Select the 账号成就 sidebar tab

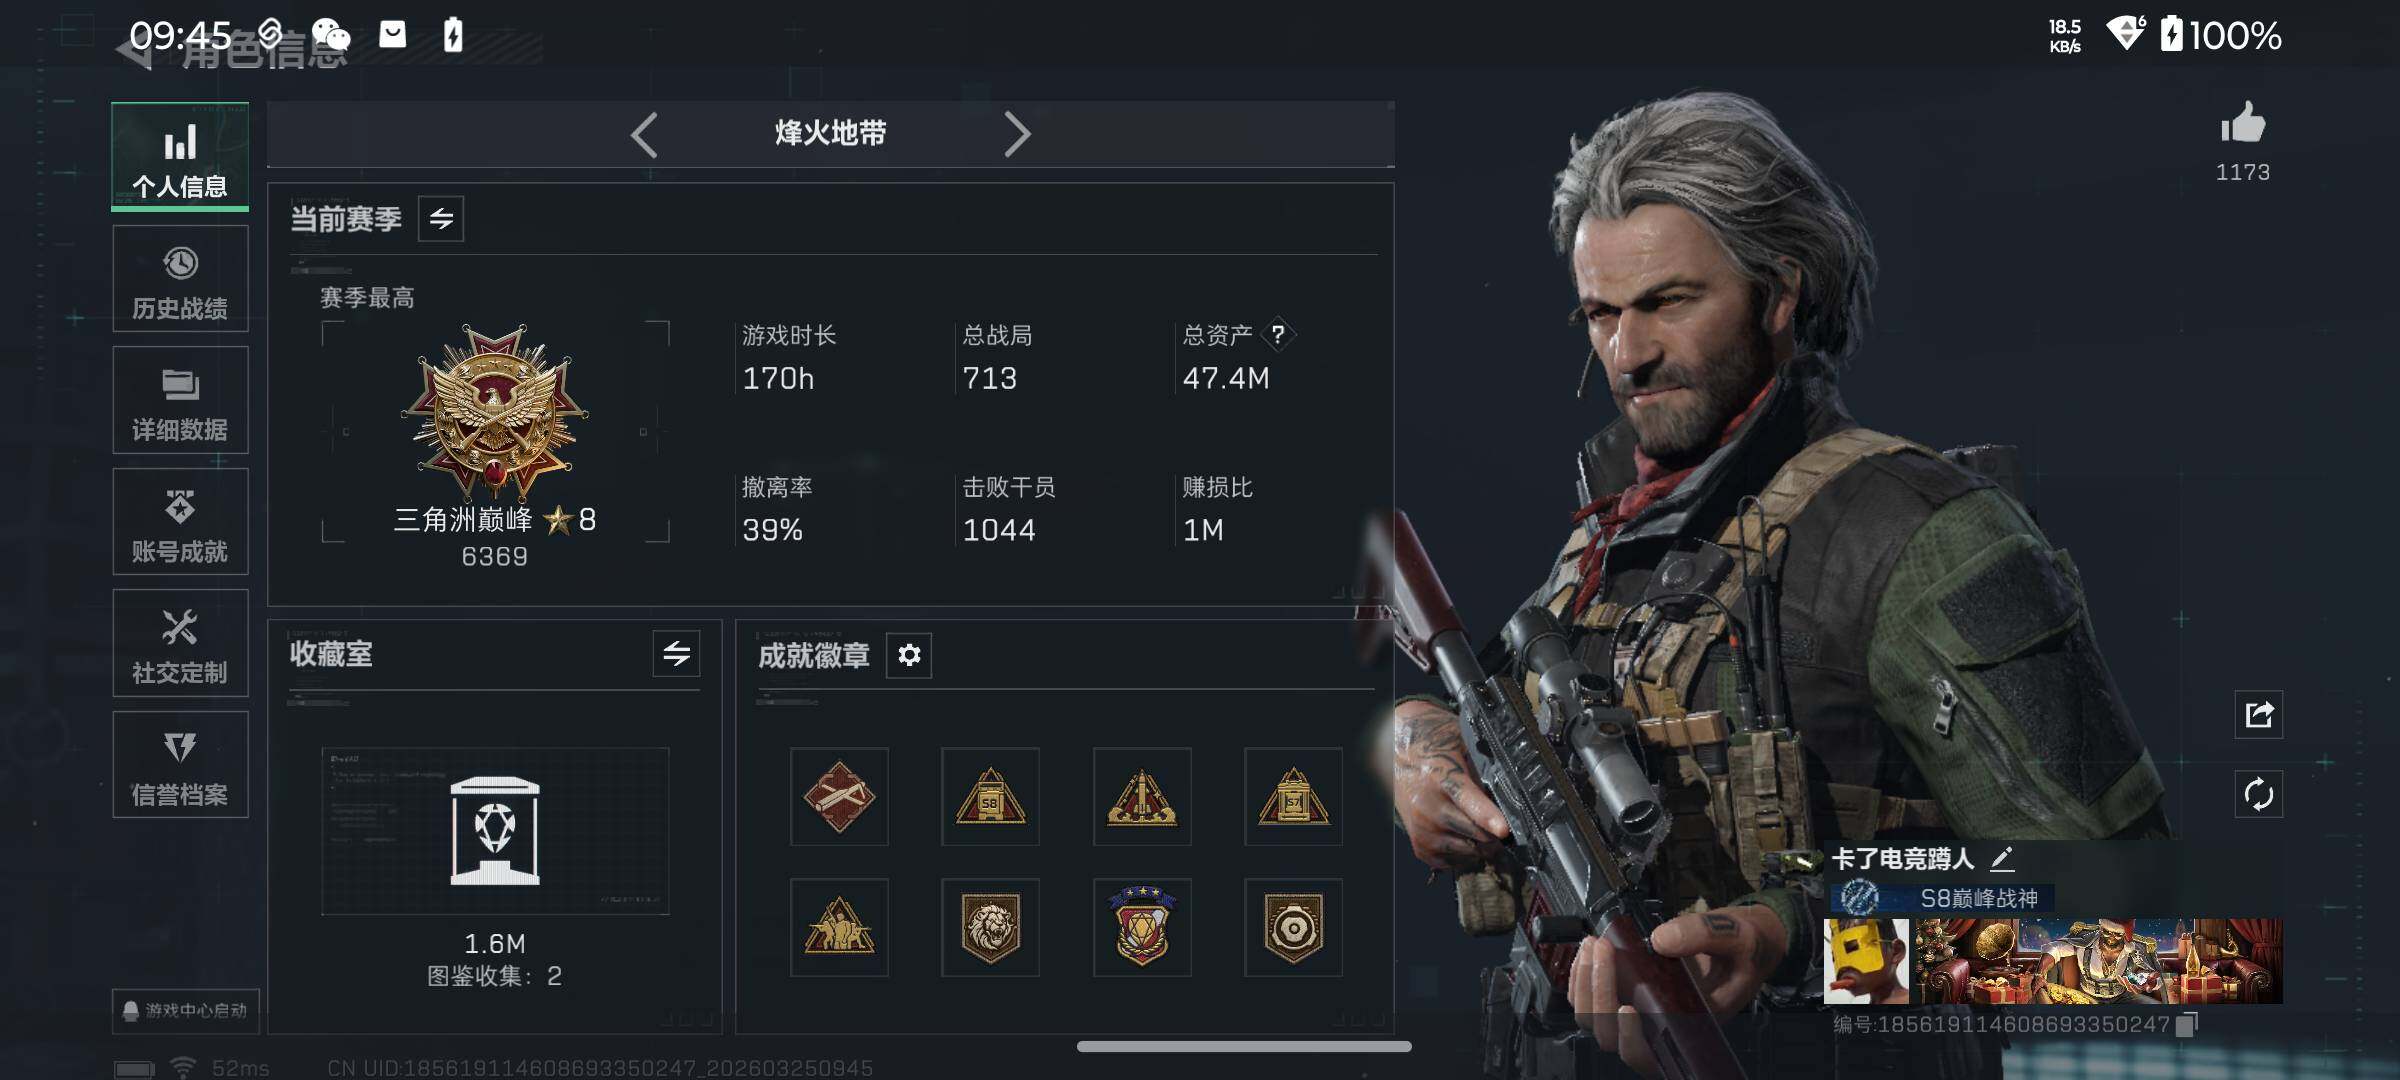(x=180, y=522)
